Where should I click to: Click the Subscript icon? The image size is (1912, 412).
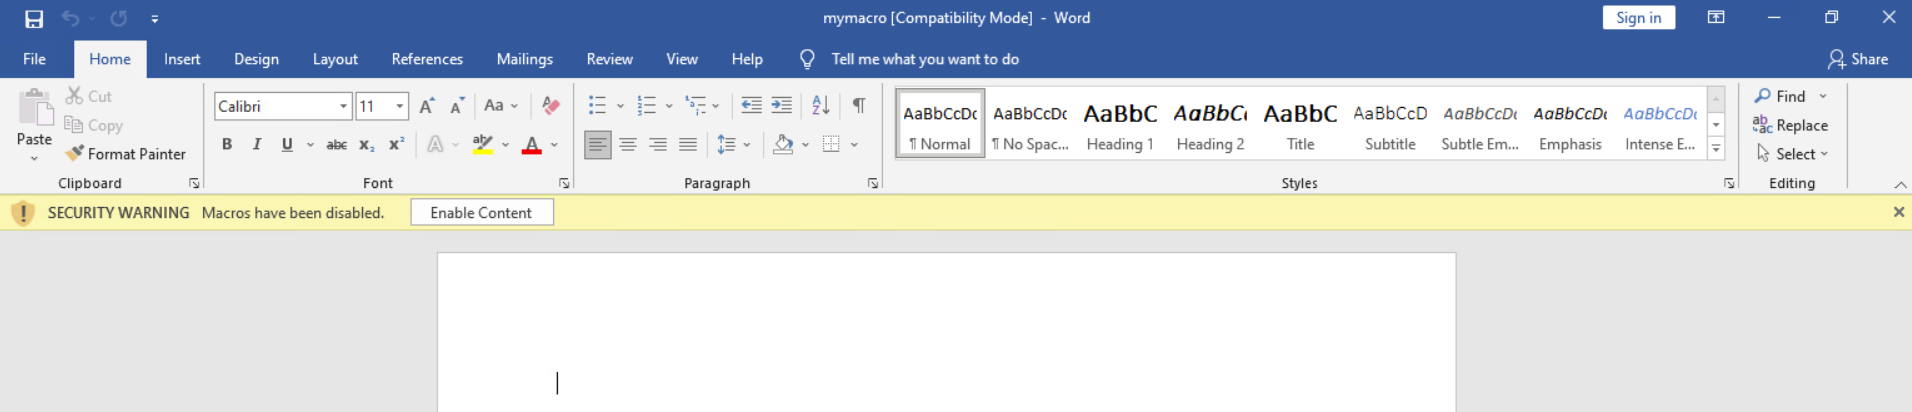coord(367,145)
